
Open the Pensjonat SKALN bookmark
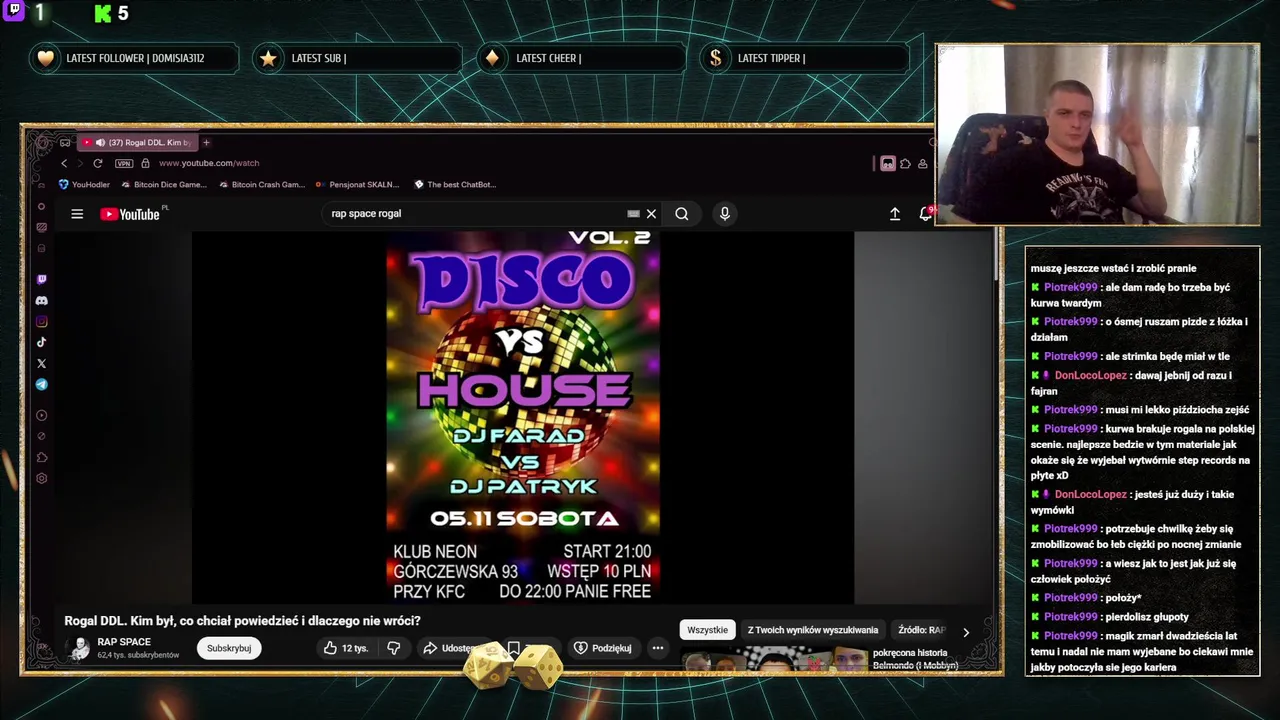point(357,185)
